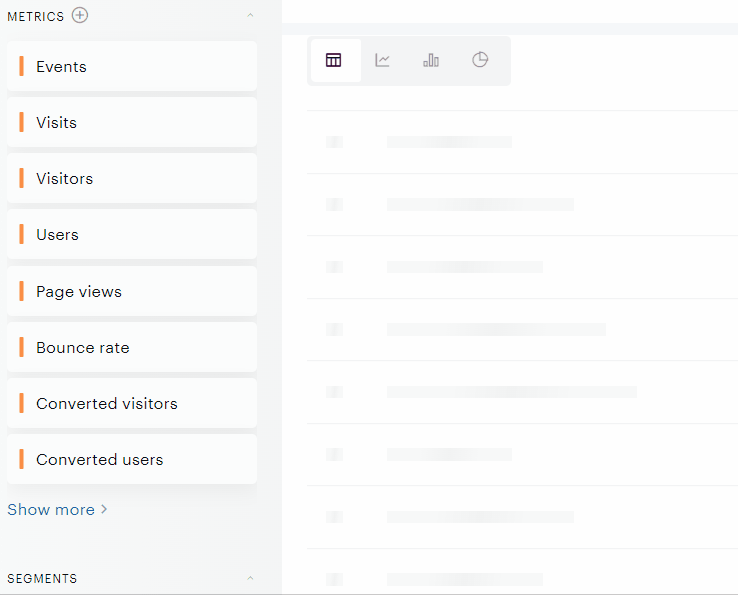
Task: Expand list with Show more
Action: [x=57, y=509]
